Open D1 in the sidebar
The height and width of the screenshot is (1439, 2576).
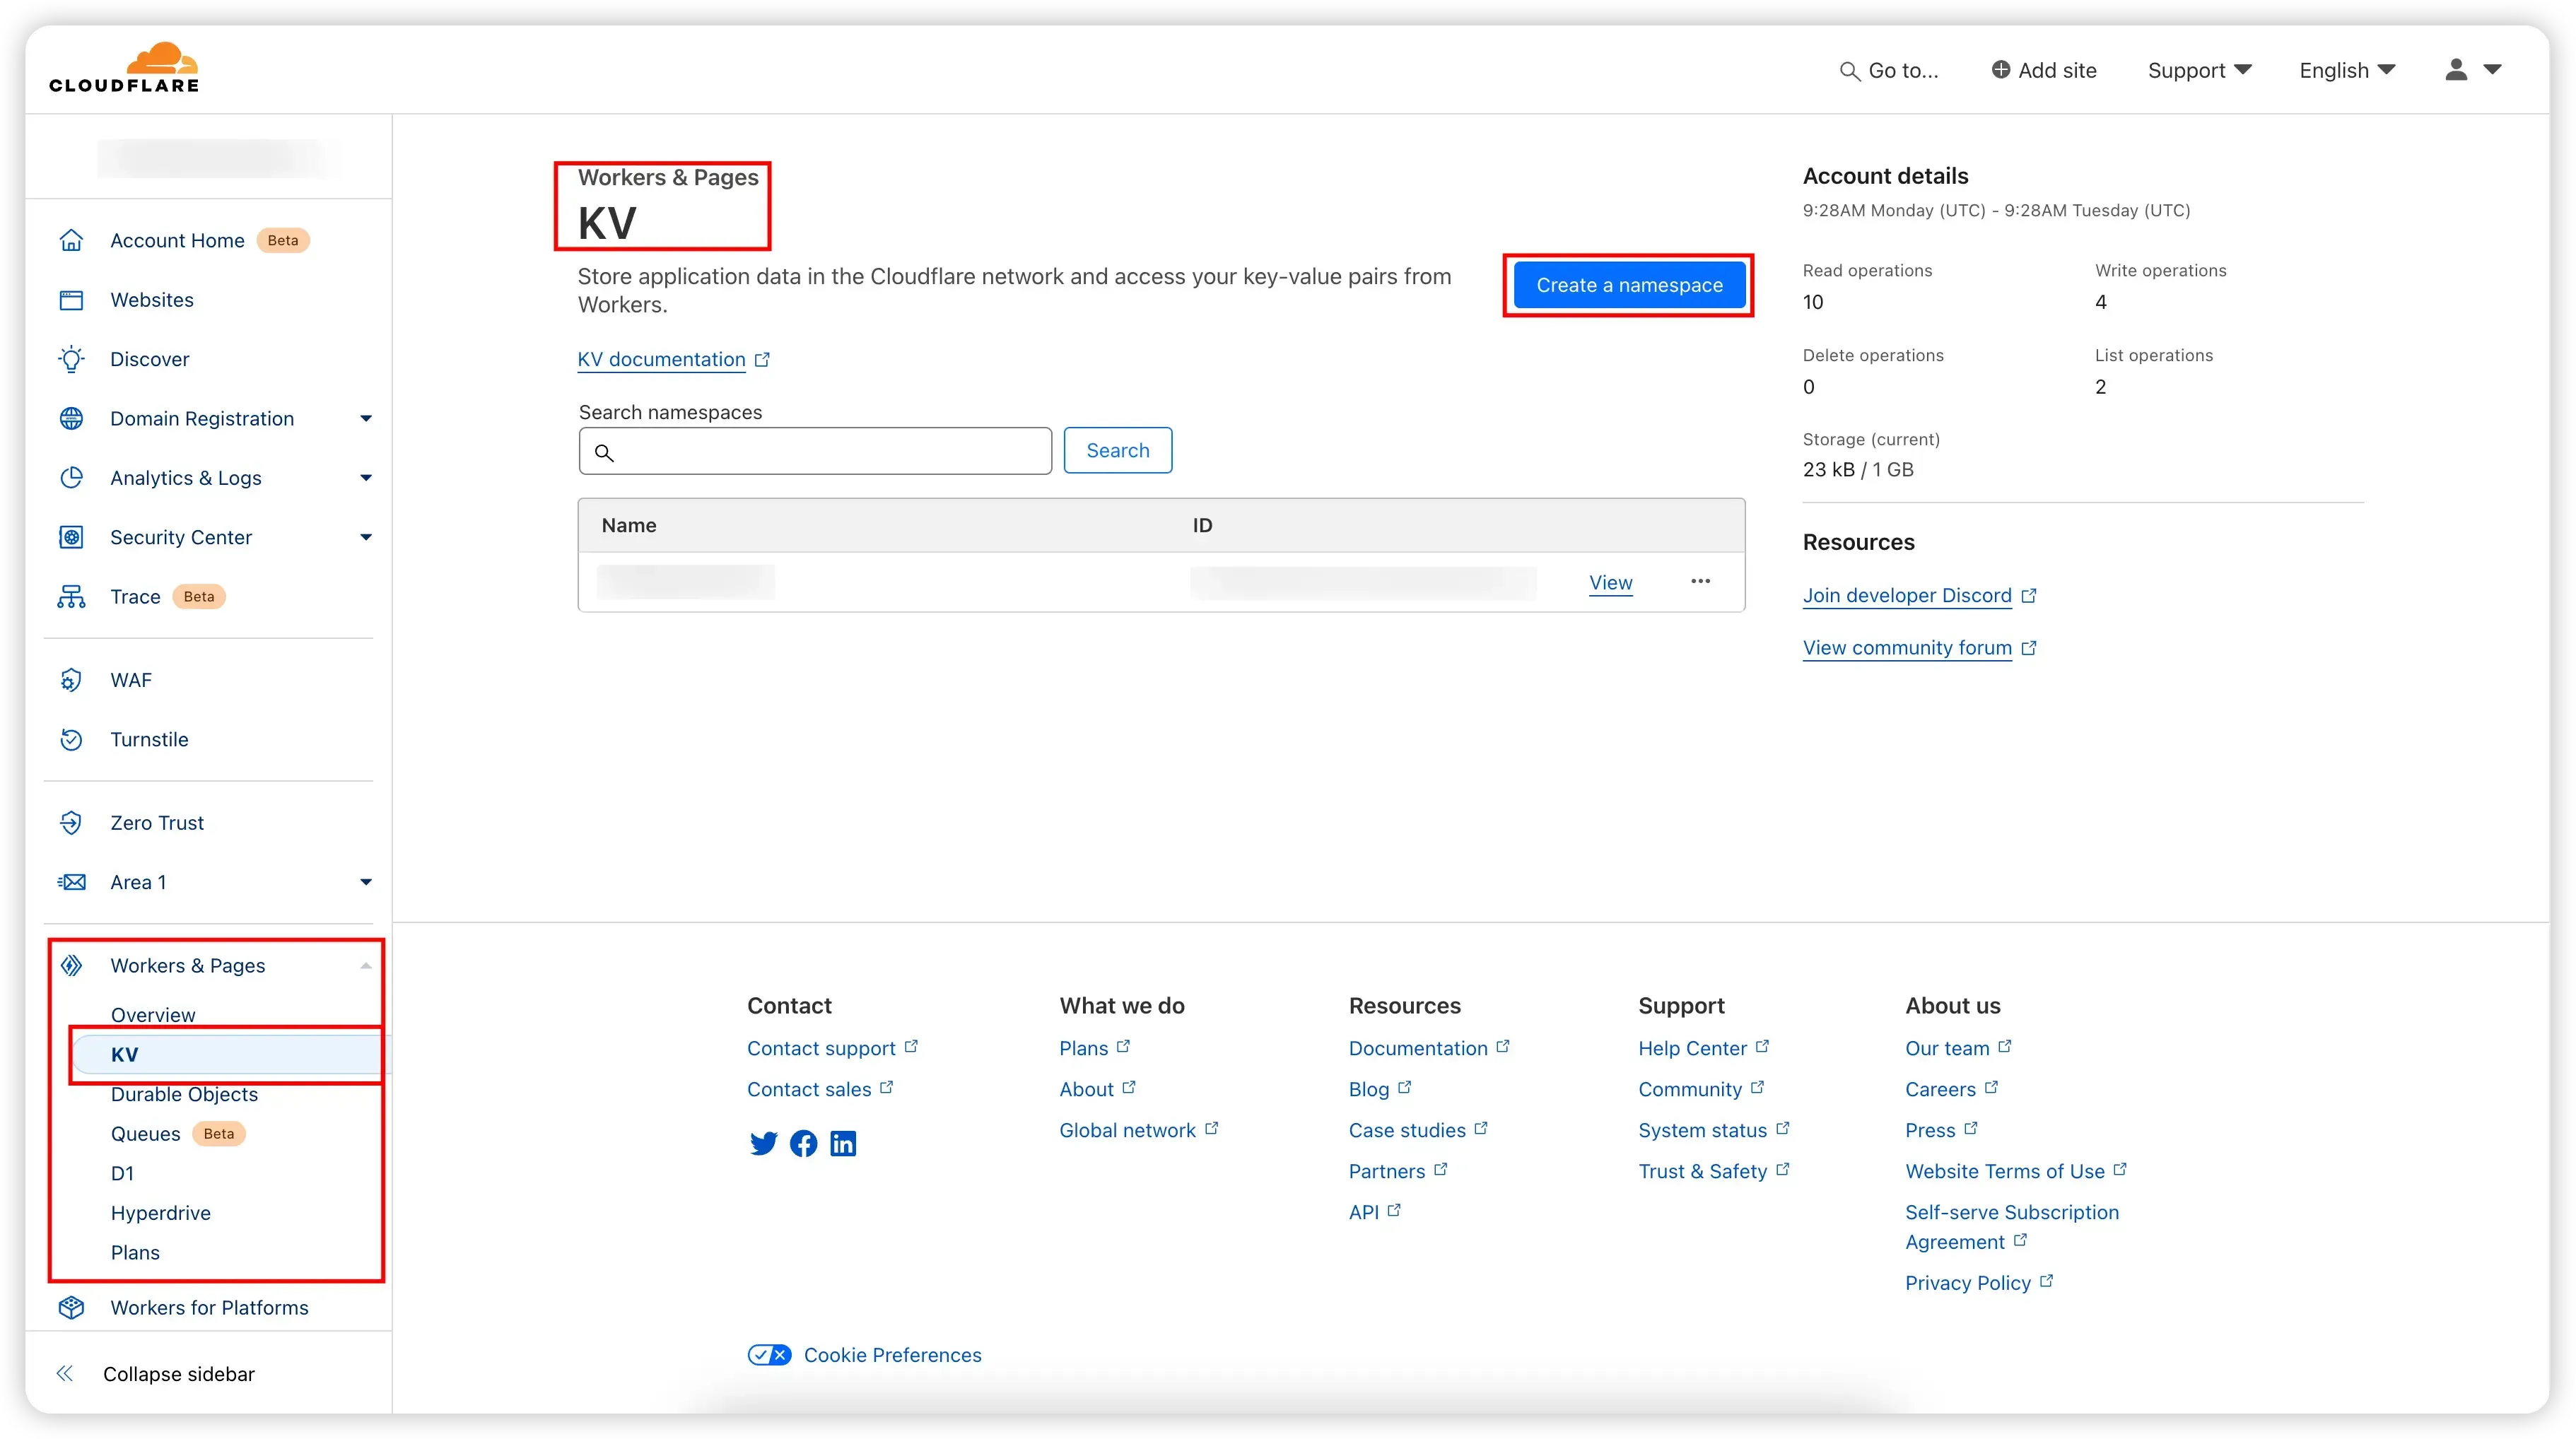coord(122,1173)
